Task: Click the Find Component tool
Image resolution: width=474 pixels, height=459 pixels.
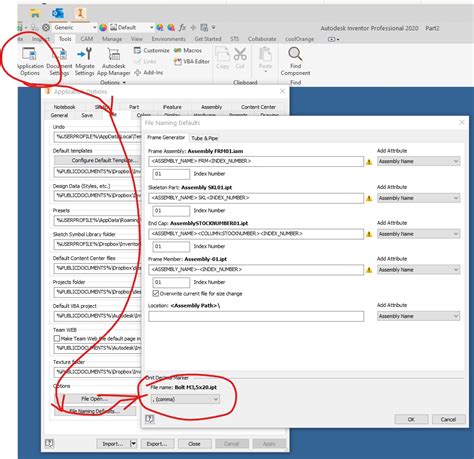Action: 295,62
